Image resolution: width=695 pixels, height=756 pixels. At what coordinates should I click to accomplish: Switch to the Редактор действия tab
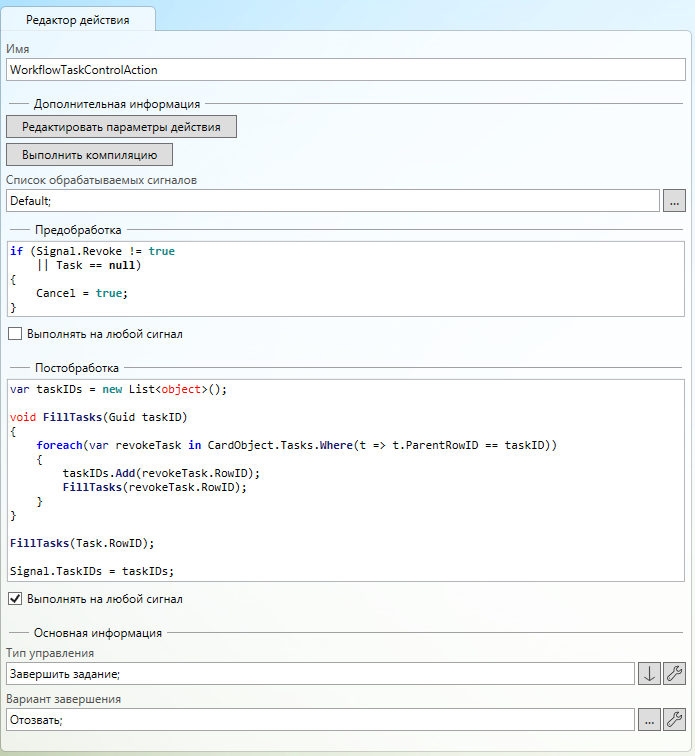[77, 19]
